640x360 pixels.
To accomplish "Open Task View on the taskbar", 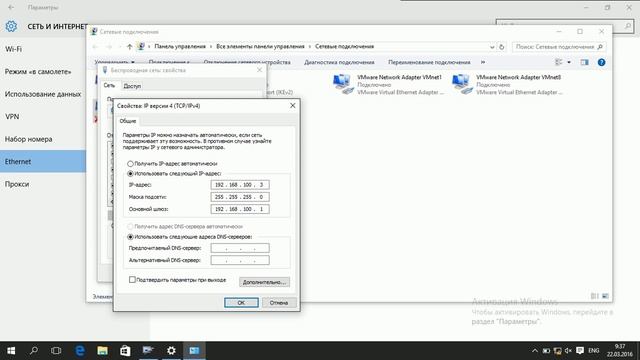I will click(56, 351).
